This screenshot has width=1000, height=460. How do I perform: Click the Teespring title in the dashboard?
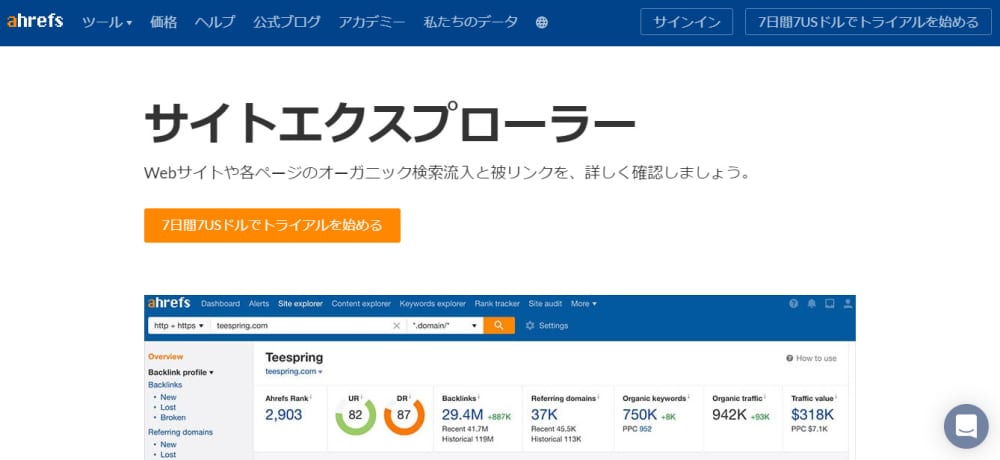[294, 357]
